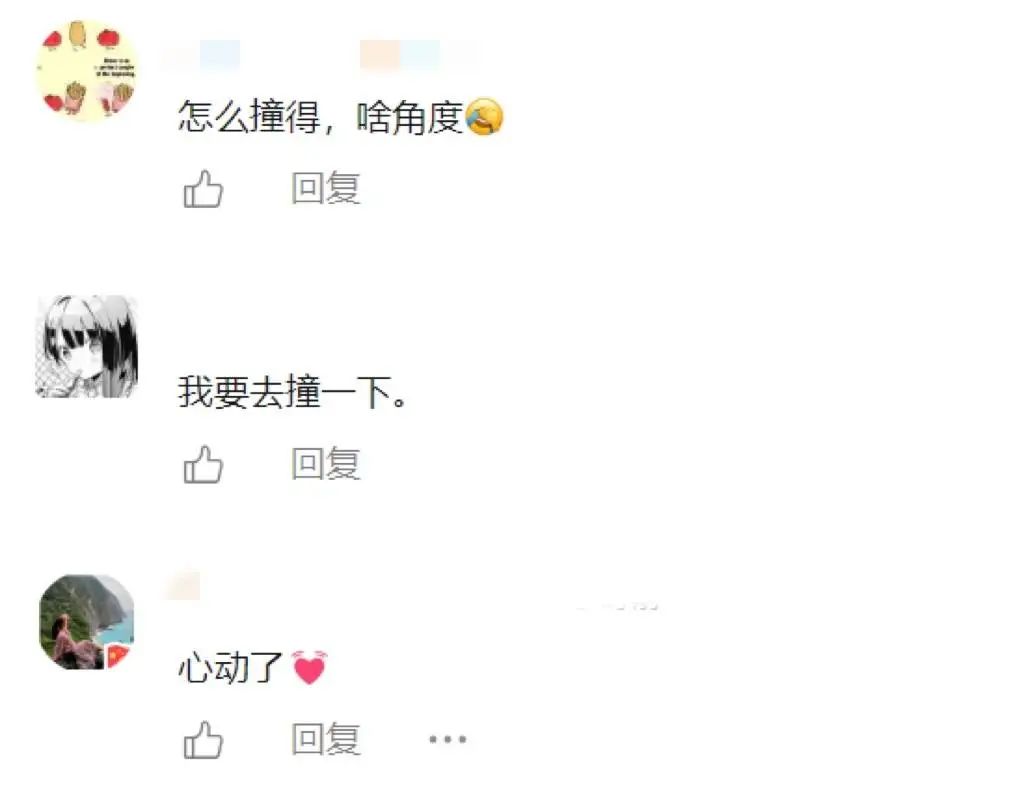
Task: Open the blurred replied-to username in the first comment
Action: pos(417,55)
